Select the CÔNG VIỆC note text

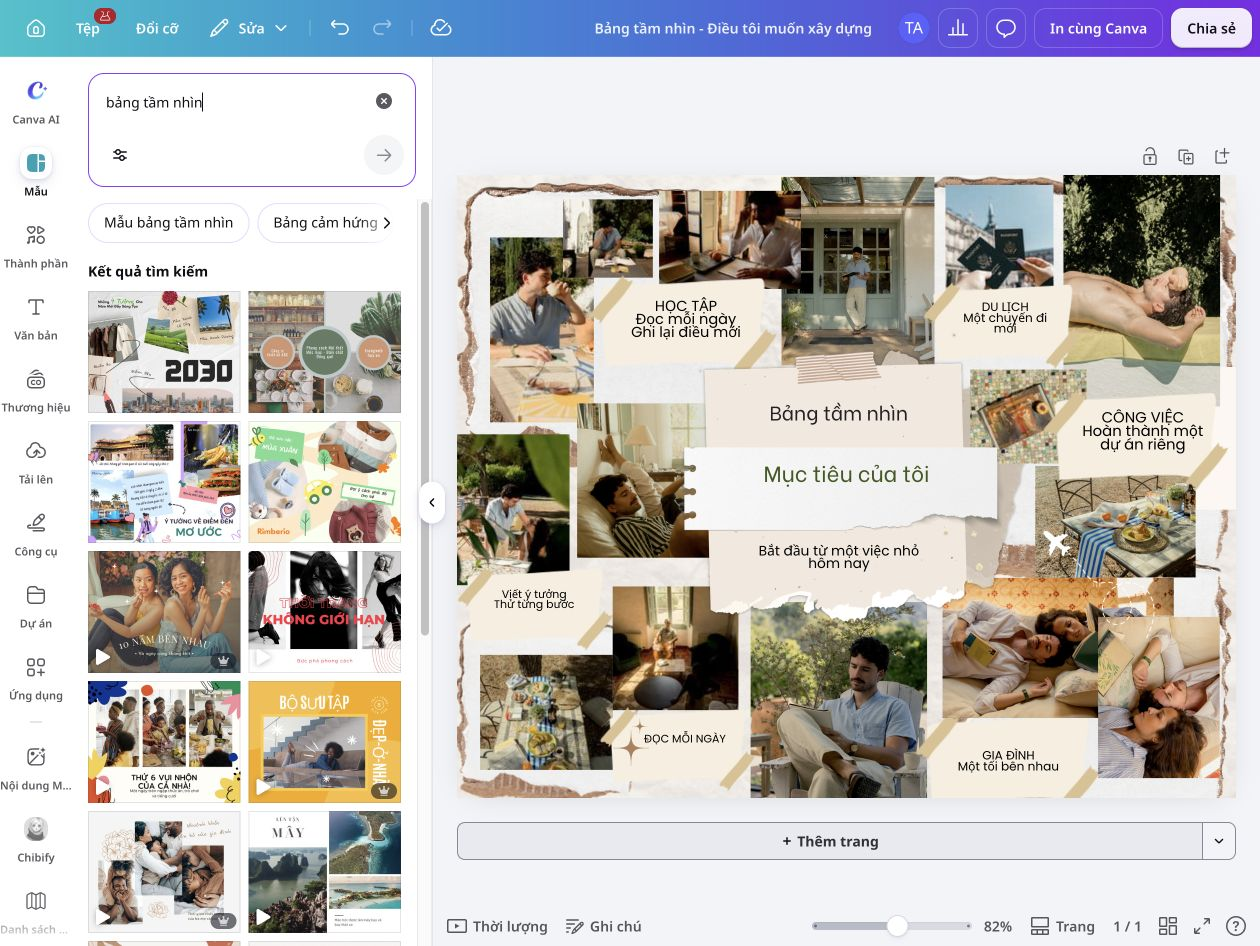point(1142,431)
